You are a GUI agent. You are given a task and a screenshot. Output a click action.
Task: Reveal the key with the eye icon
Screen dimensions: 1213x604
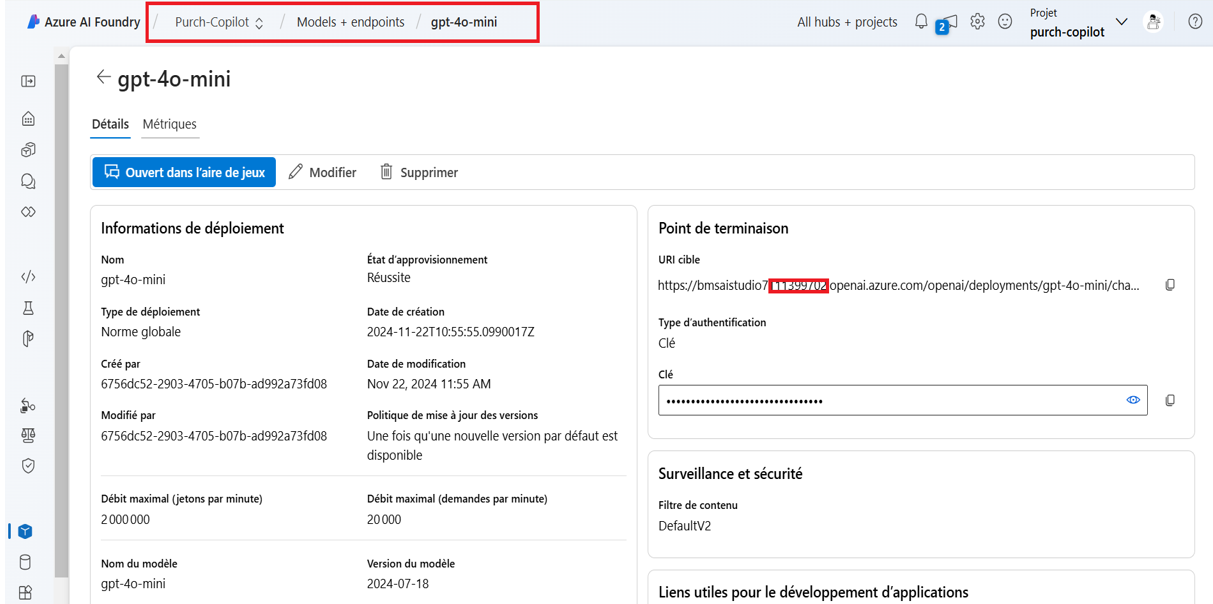1133,400
